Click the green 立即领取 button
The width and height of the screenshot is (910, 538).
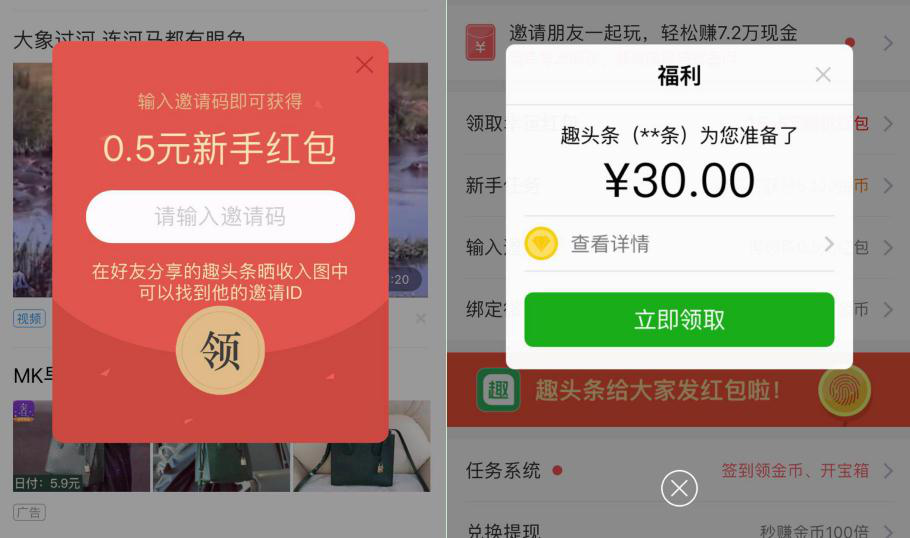[x=679, y=319]
